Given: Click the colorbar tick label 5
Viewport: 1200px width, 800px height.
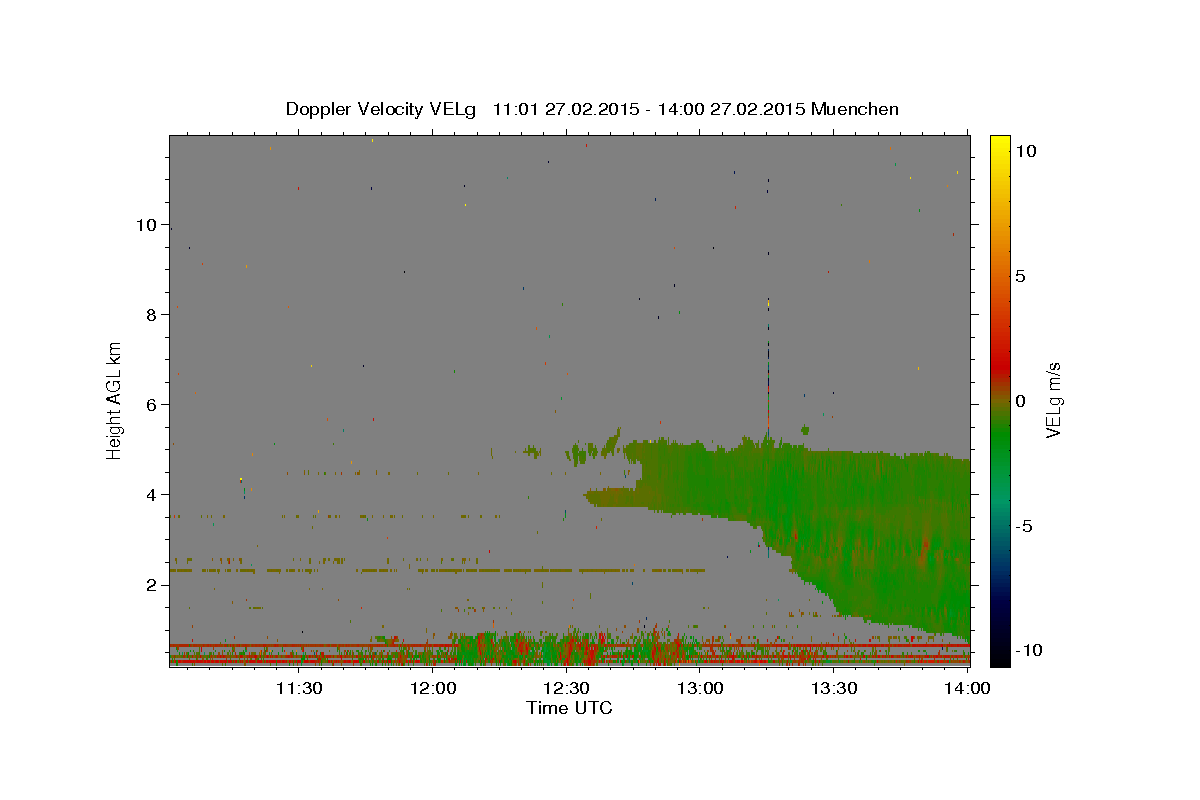Looking at the screenshot, I should coord(1020,276).
